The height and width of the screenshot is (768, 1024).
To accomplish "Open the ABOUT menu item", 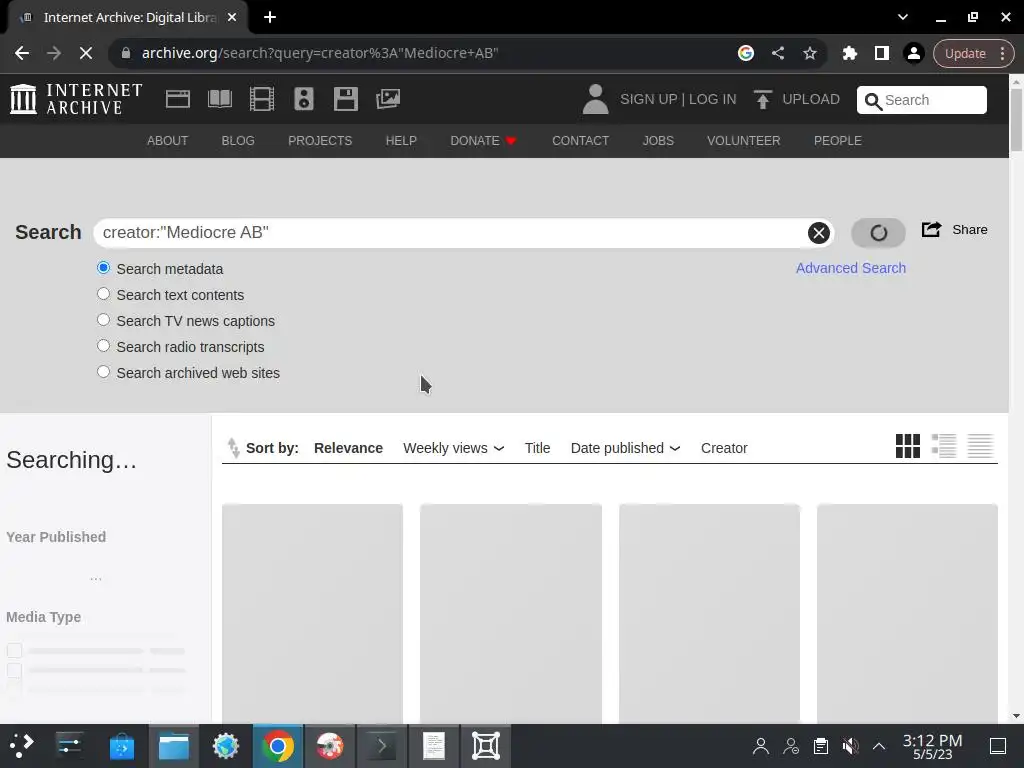I will click(167, 140).
